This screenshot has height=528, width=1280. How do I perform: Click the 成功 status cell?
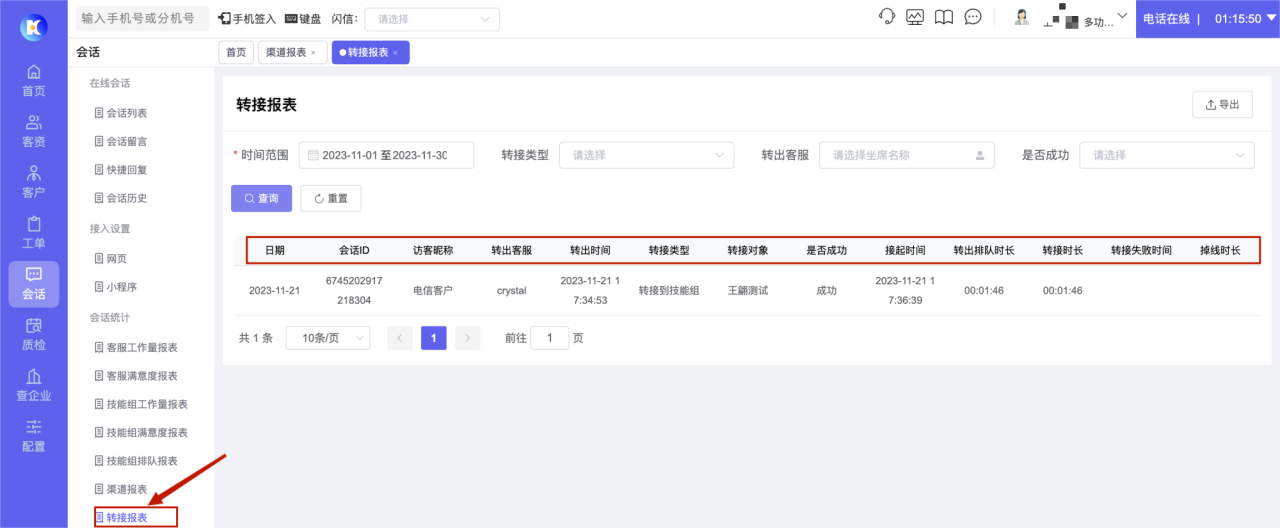click(x=827, y=291)
